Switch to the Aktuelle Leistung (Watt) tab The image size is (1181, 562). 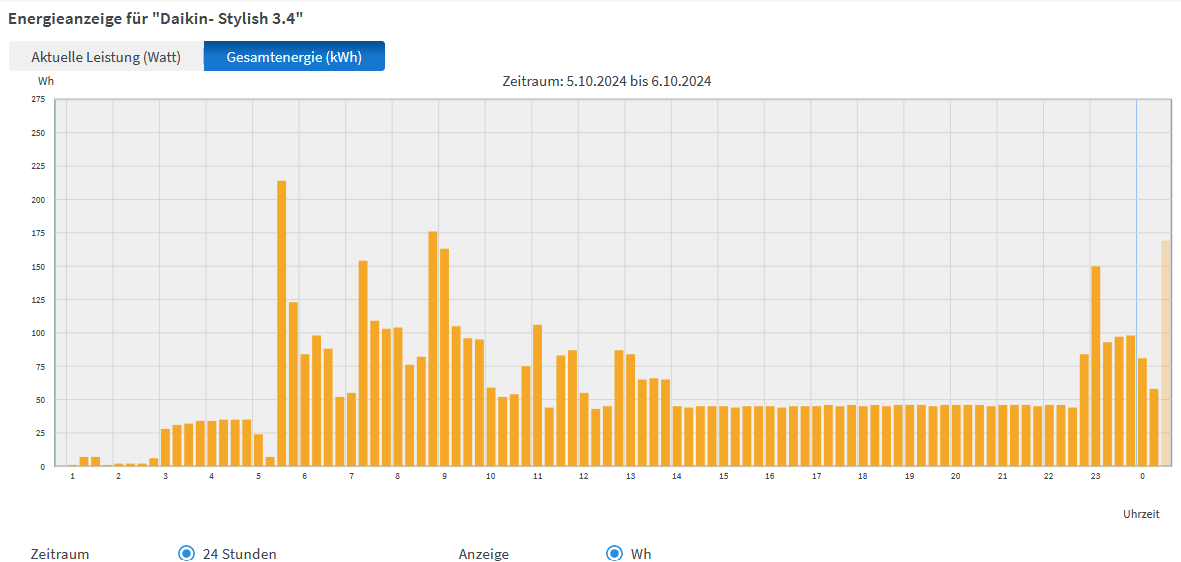click(105, 57)
